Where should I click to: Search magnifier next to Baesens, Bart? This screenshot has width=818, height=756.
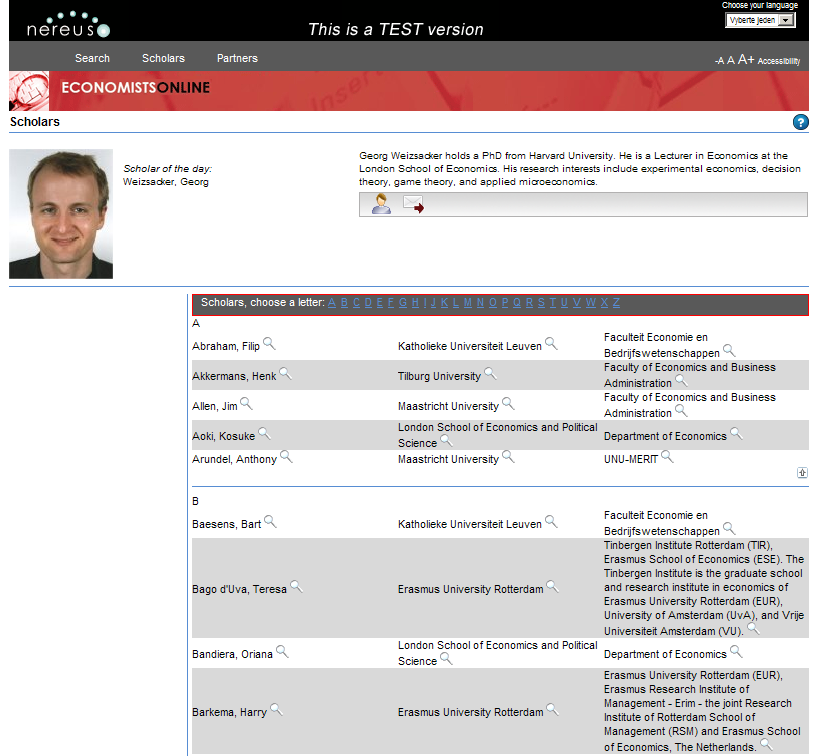tap(270, 522)
